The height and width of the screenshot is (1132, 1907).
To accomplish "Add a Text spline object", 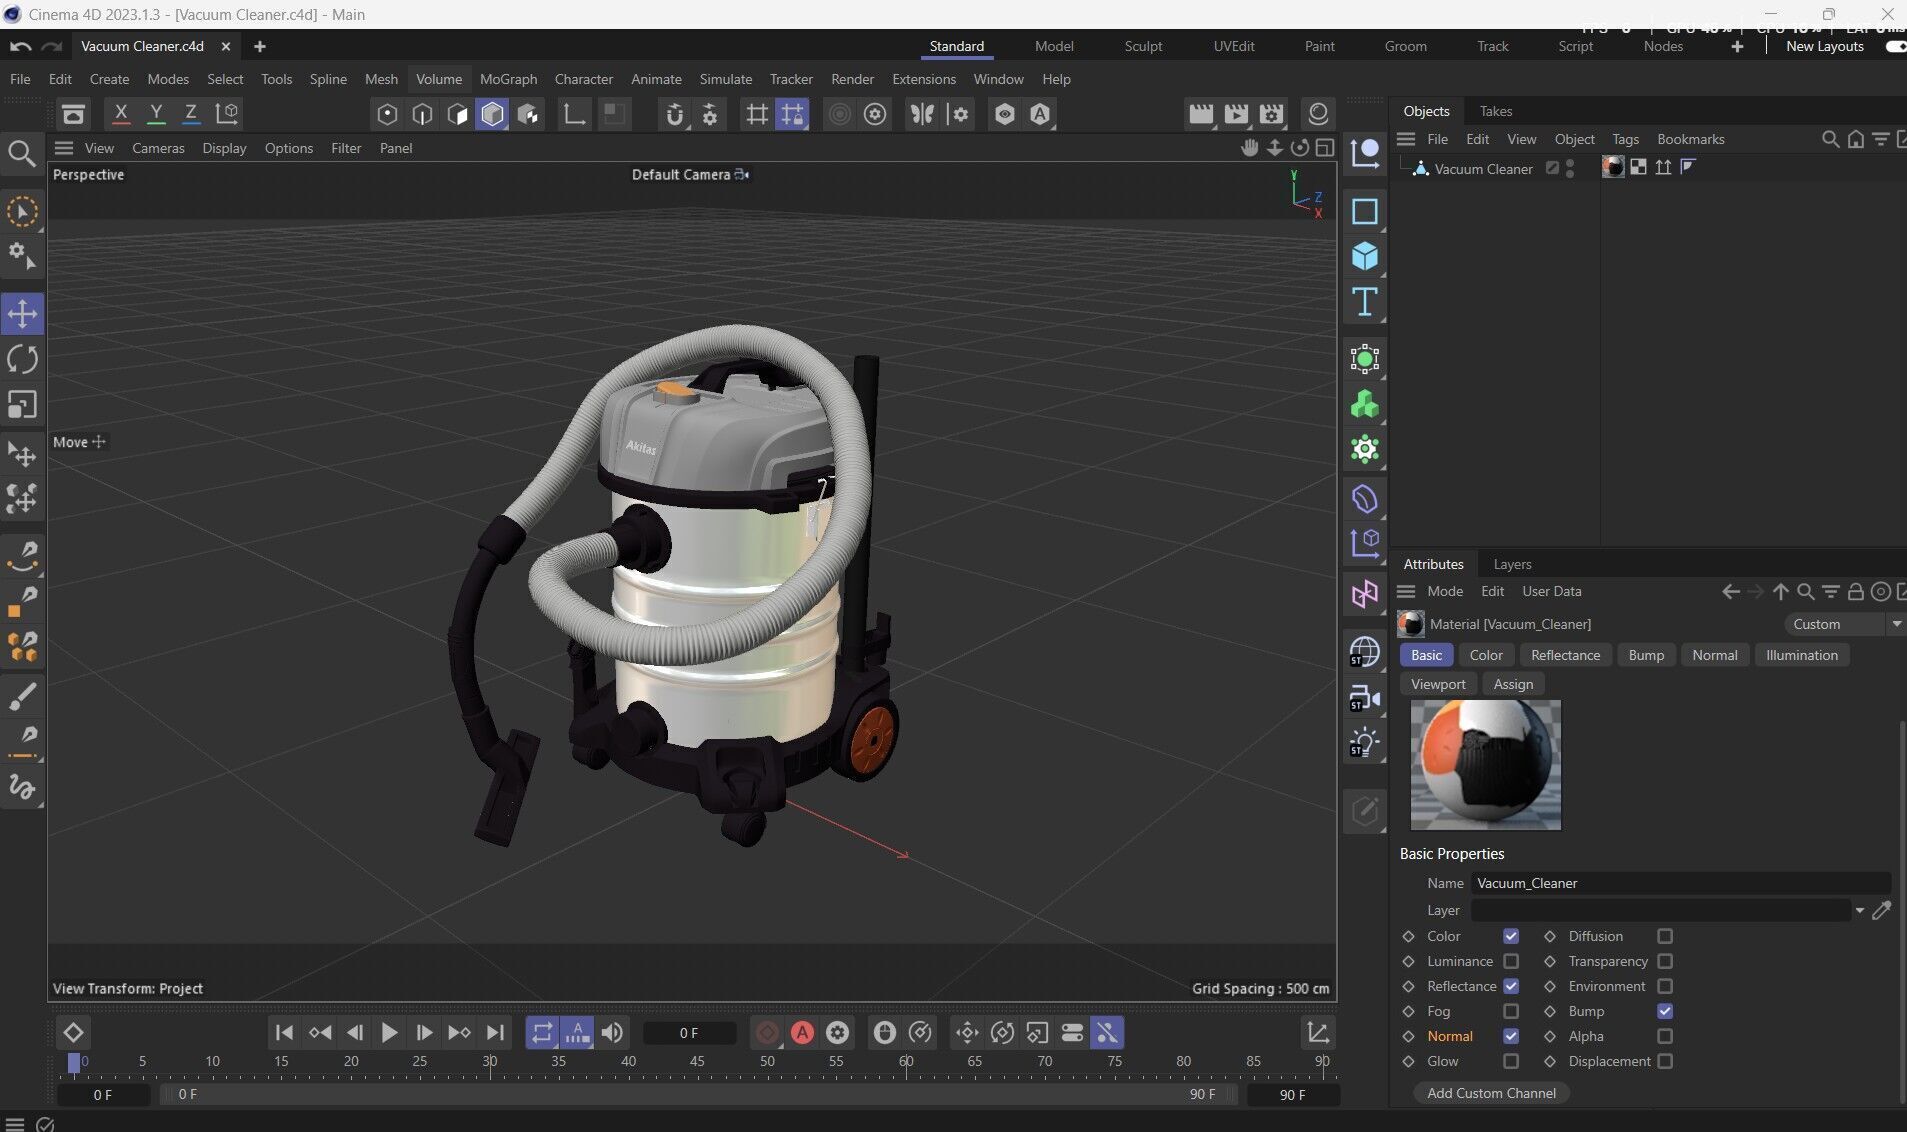I will tap(1365, 302).
